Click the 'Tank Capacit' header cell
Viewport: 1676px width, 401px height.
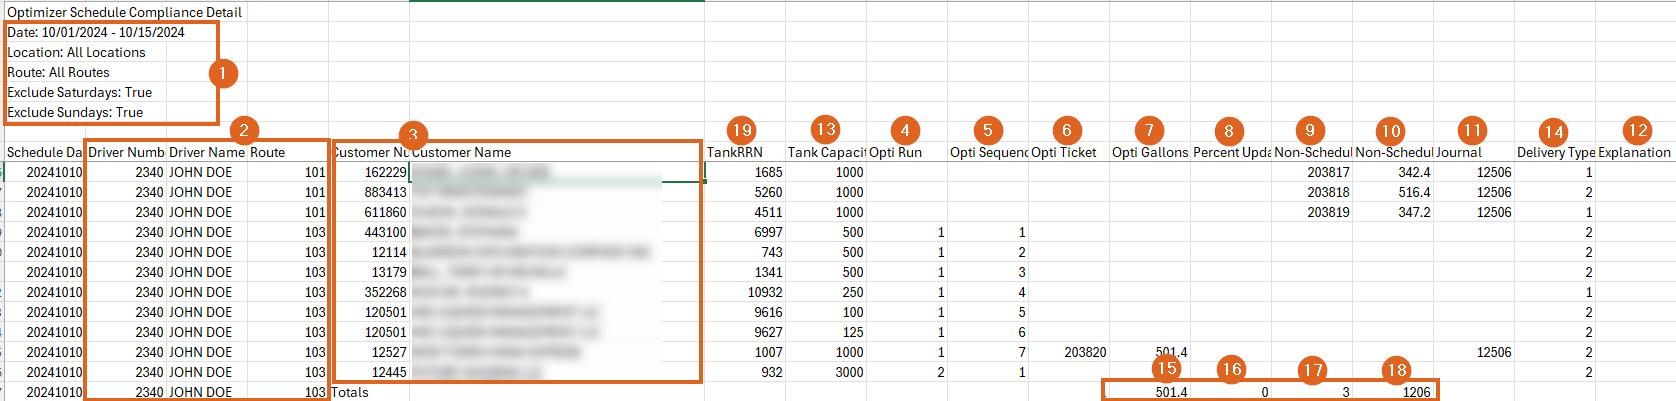click(x=826, y=152)
